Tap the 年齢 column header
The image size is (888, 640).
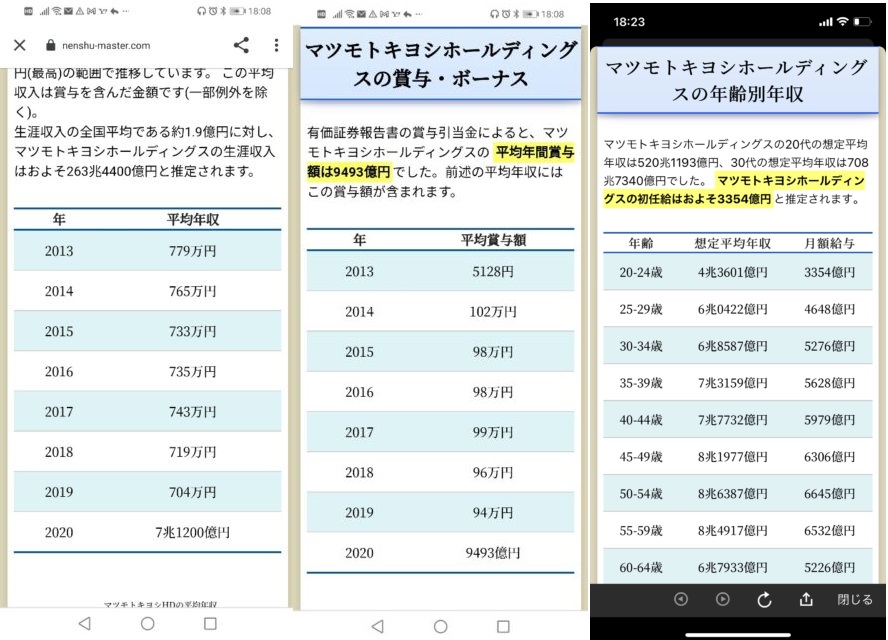tap(641, 244)
